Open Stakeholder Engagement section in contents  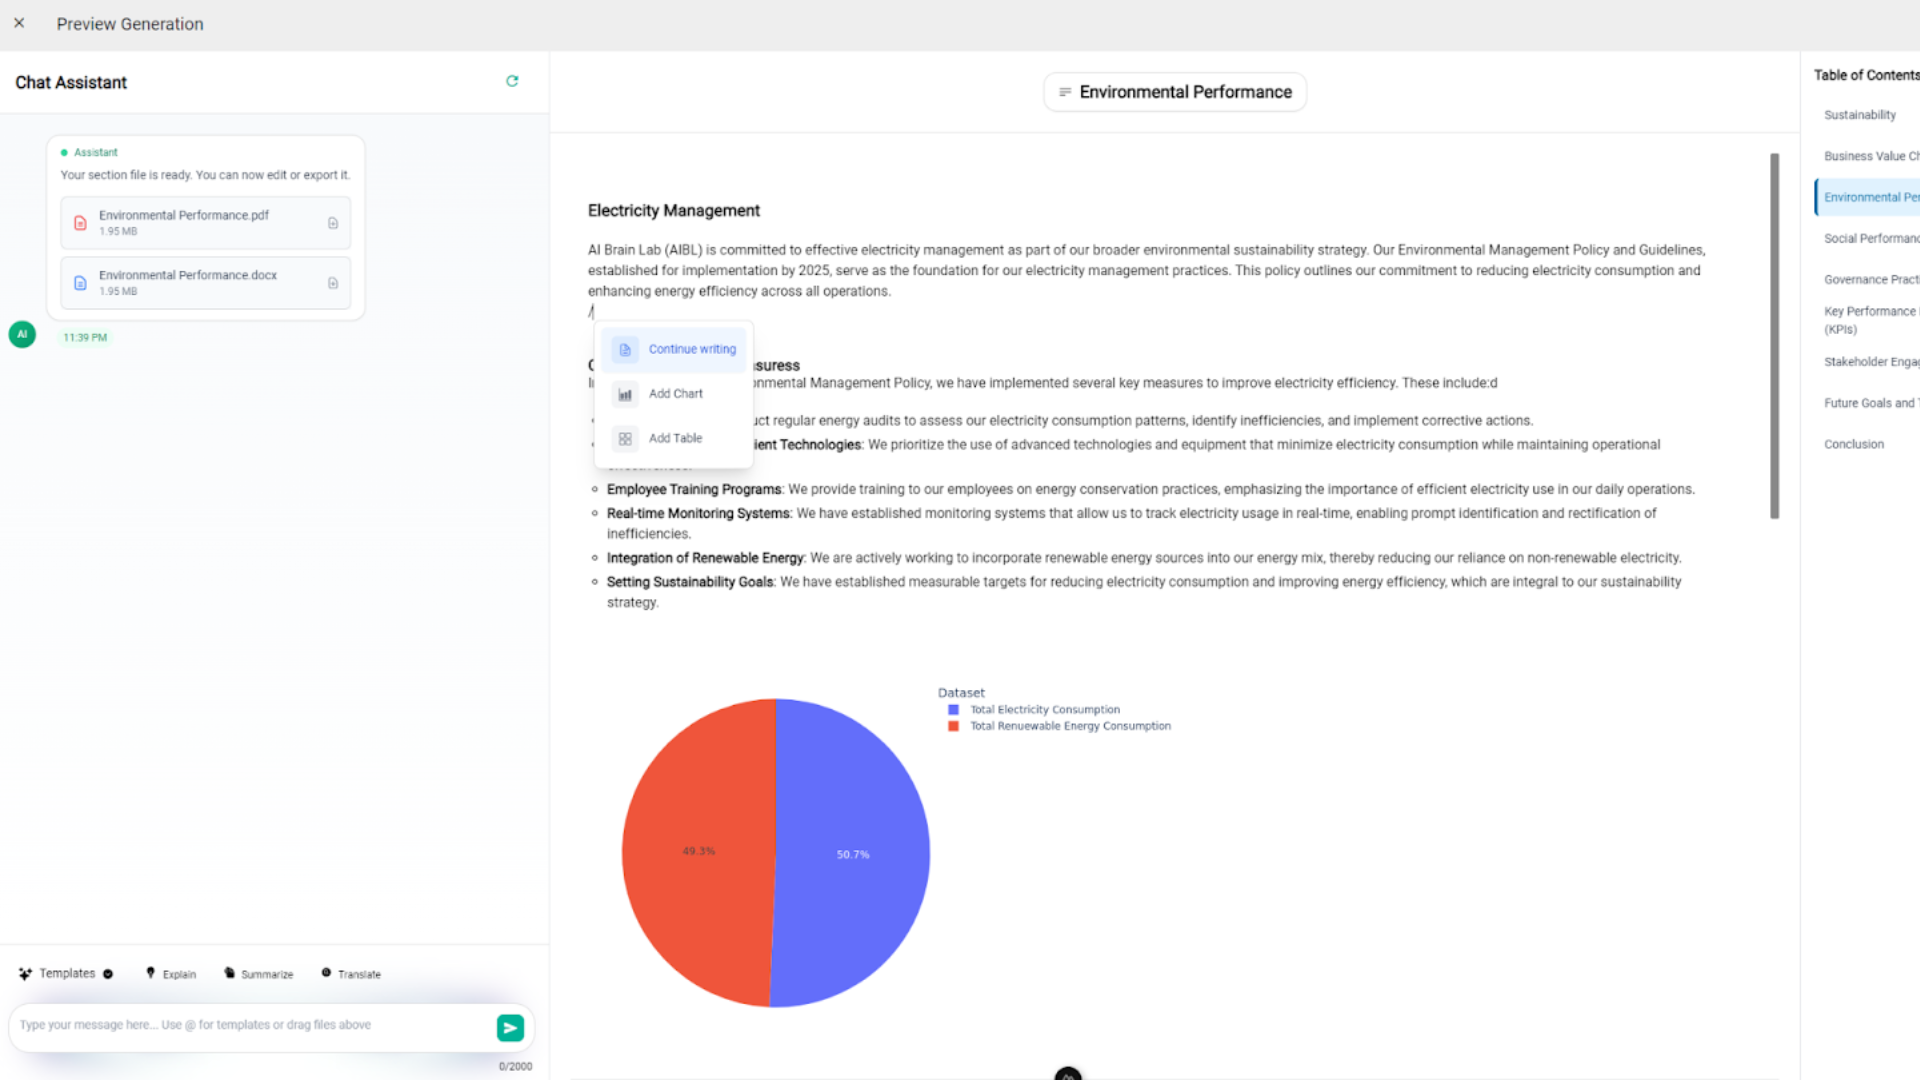(1870, 362)
